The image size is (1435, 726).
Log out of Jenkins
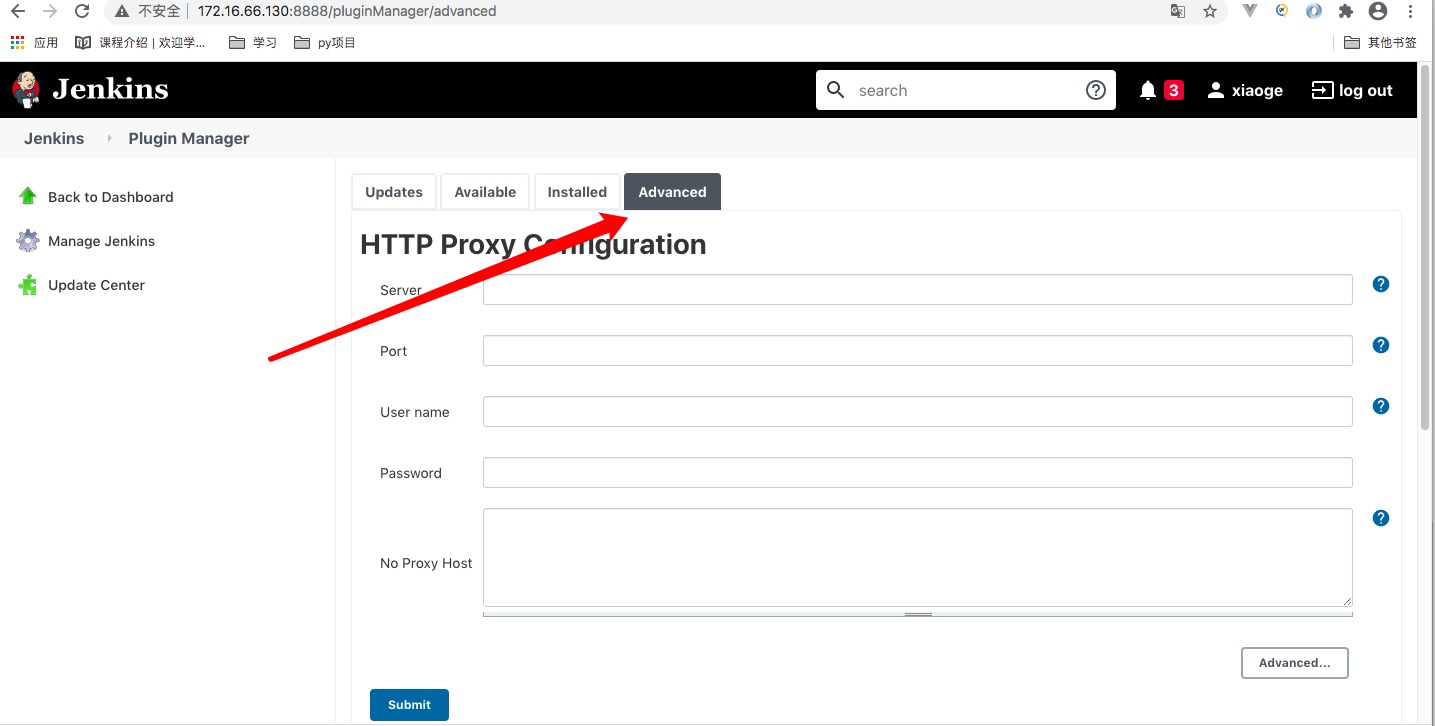pyautogui.click(x=1352, y=90)
